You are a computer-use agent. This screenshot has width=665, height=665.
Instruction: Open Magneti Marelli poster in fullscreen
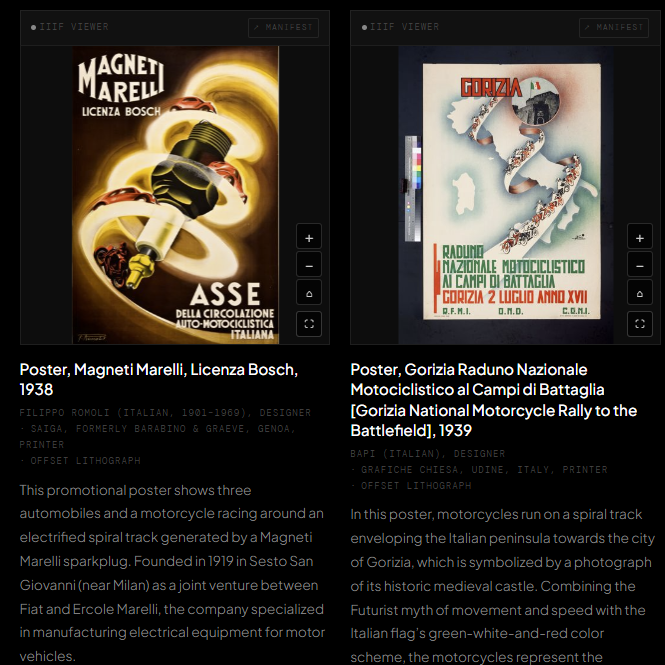coord(309,323)
